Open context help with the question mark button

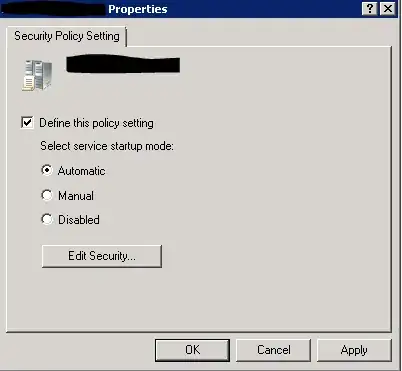click(x=370, y=8)
